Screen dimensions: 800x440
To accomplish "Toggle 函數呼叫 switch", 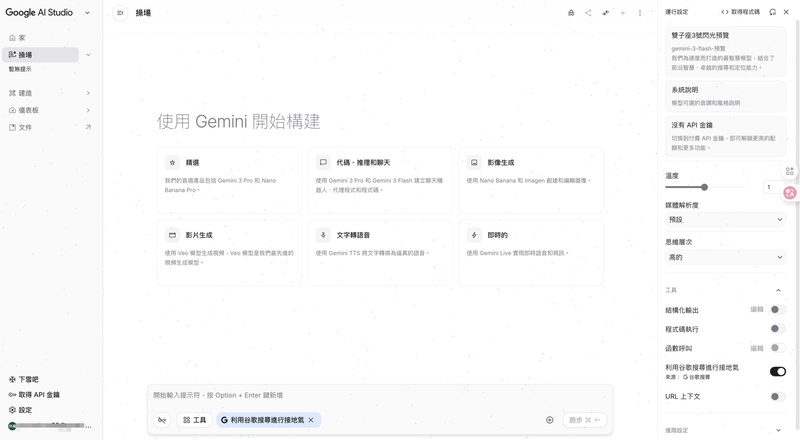I will pyautogui.click(x=778, y=348).
